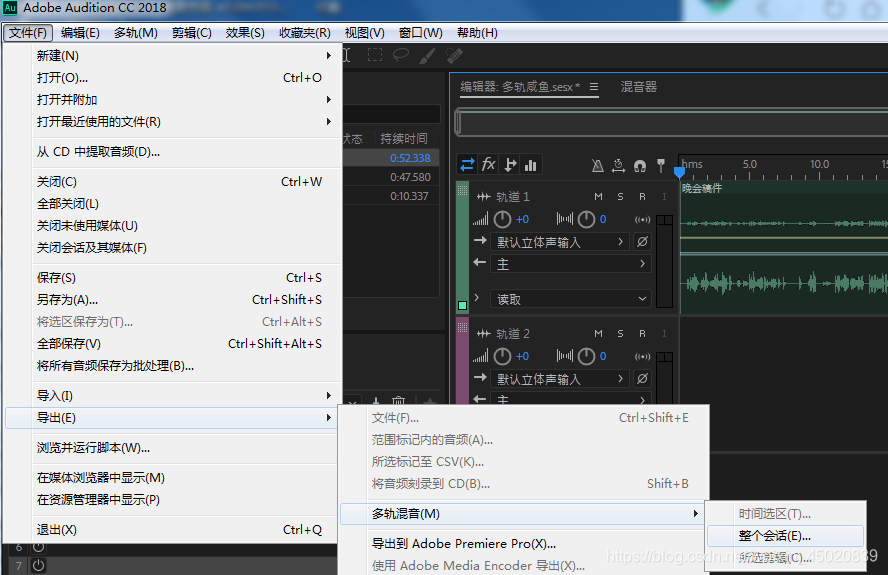Select the Time Selection tool
Screen dimensions: 888x575
[x=347, y=55]
